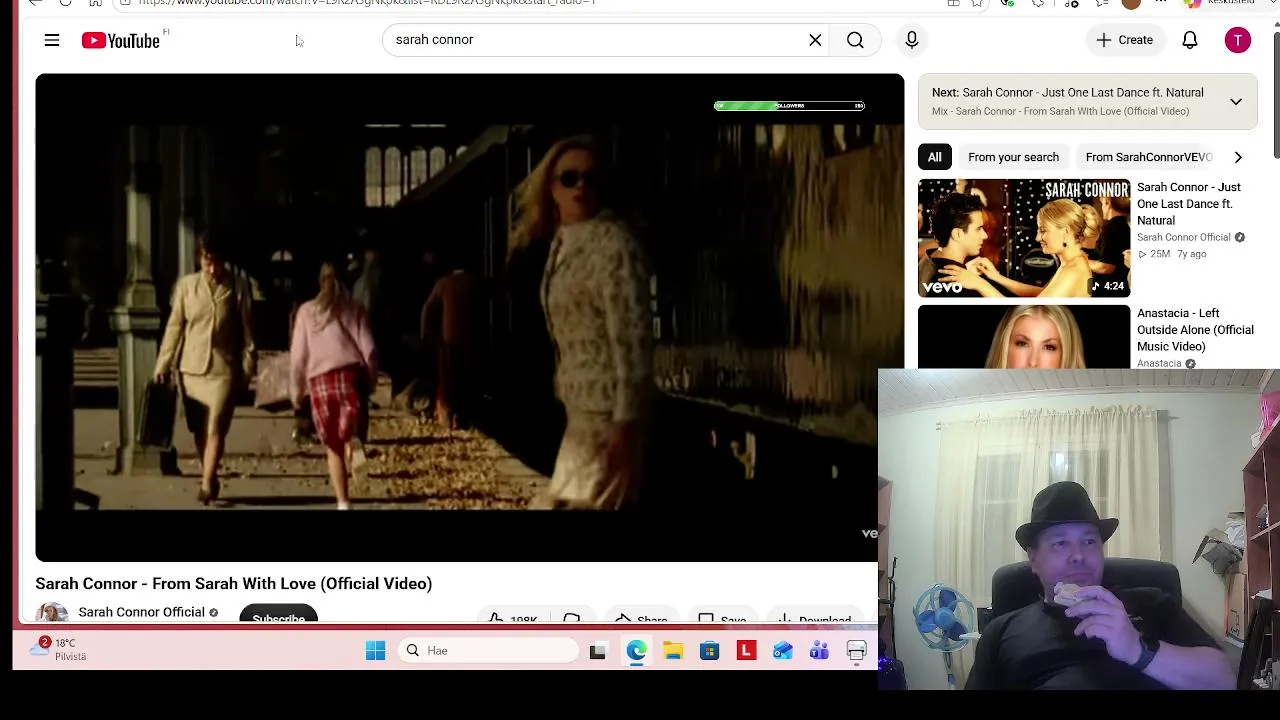Start voice search with the microphone
This screenshot has width=1280, height=720.
[911, 40]
